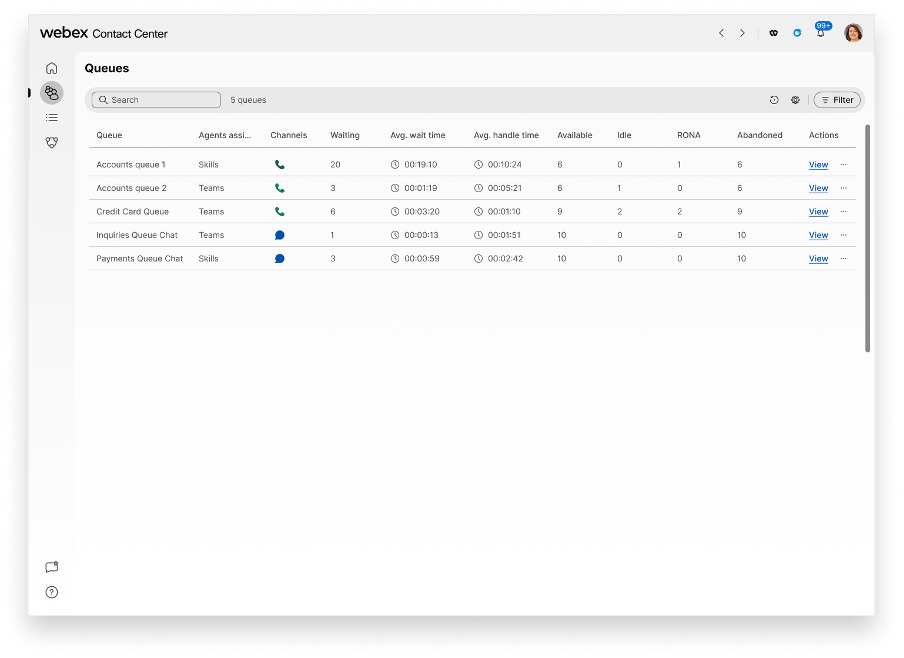Select the Accounts queue 1 name
This screenshot has width=904, height=658.
point(131,164)
